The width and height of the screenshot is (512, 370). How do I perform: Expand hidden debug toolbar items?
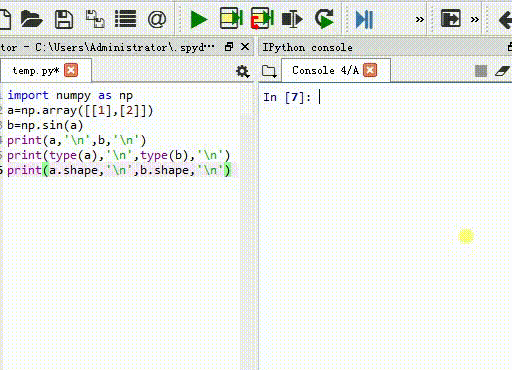coord(420,20)
